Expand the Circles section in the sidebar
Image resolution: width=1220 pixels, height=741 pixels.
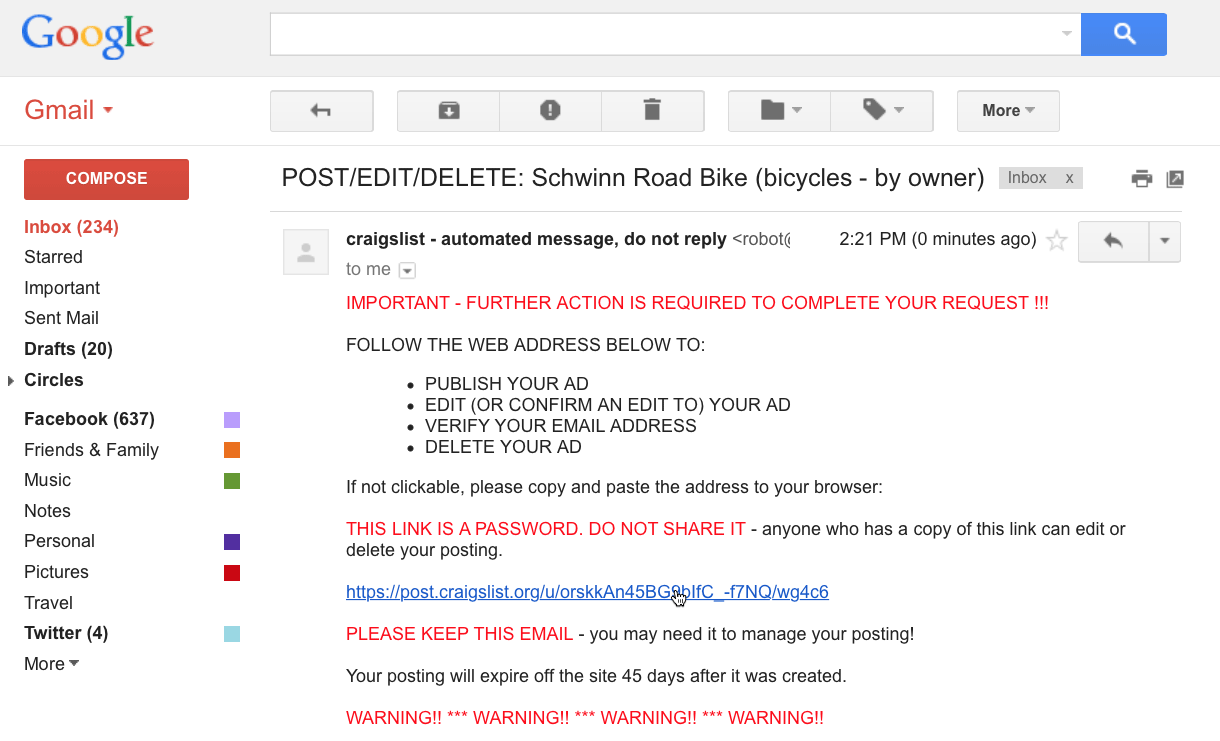tap(10, 380)
